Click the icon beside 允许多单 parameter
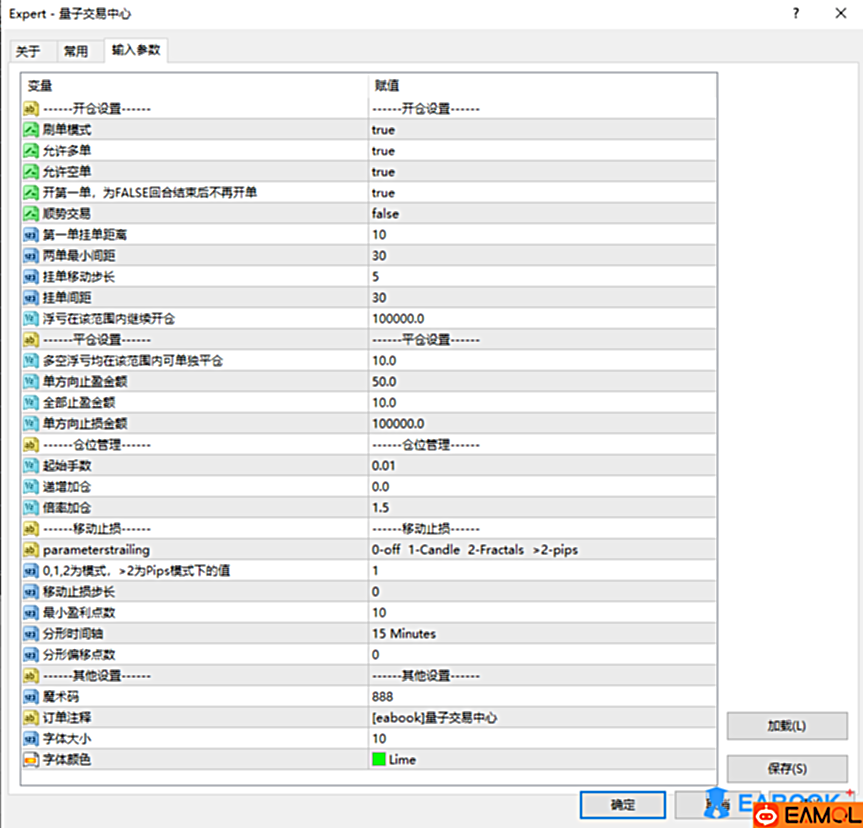This screenshot has width=863, height=828. pos(31,150)
